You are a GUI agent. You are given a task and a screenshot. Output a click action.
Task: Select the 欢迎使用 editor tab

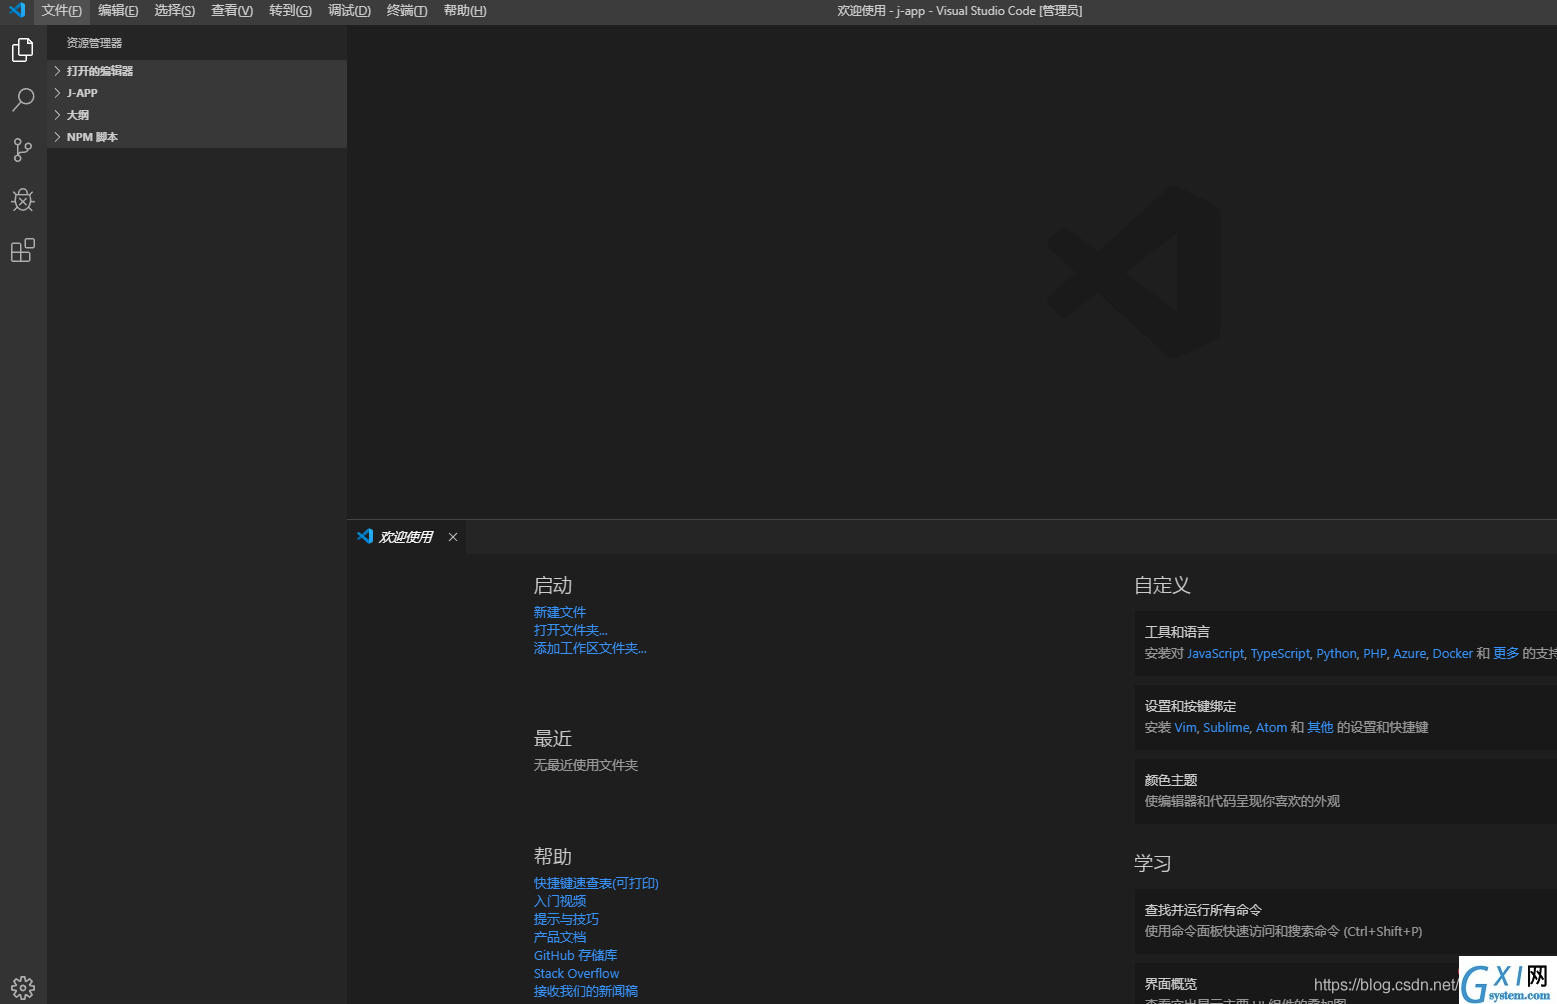[406, 537]
